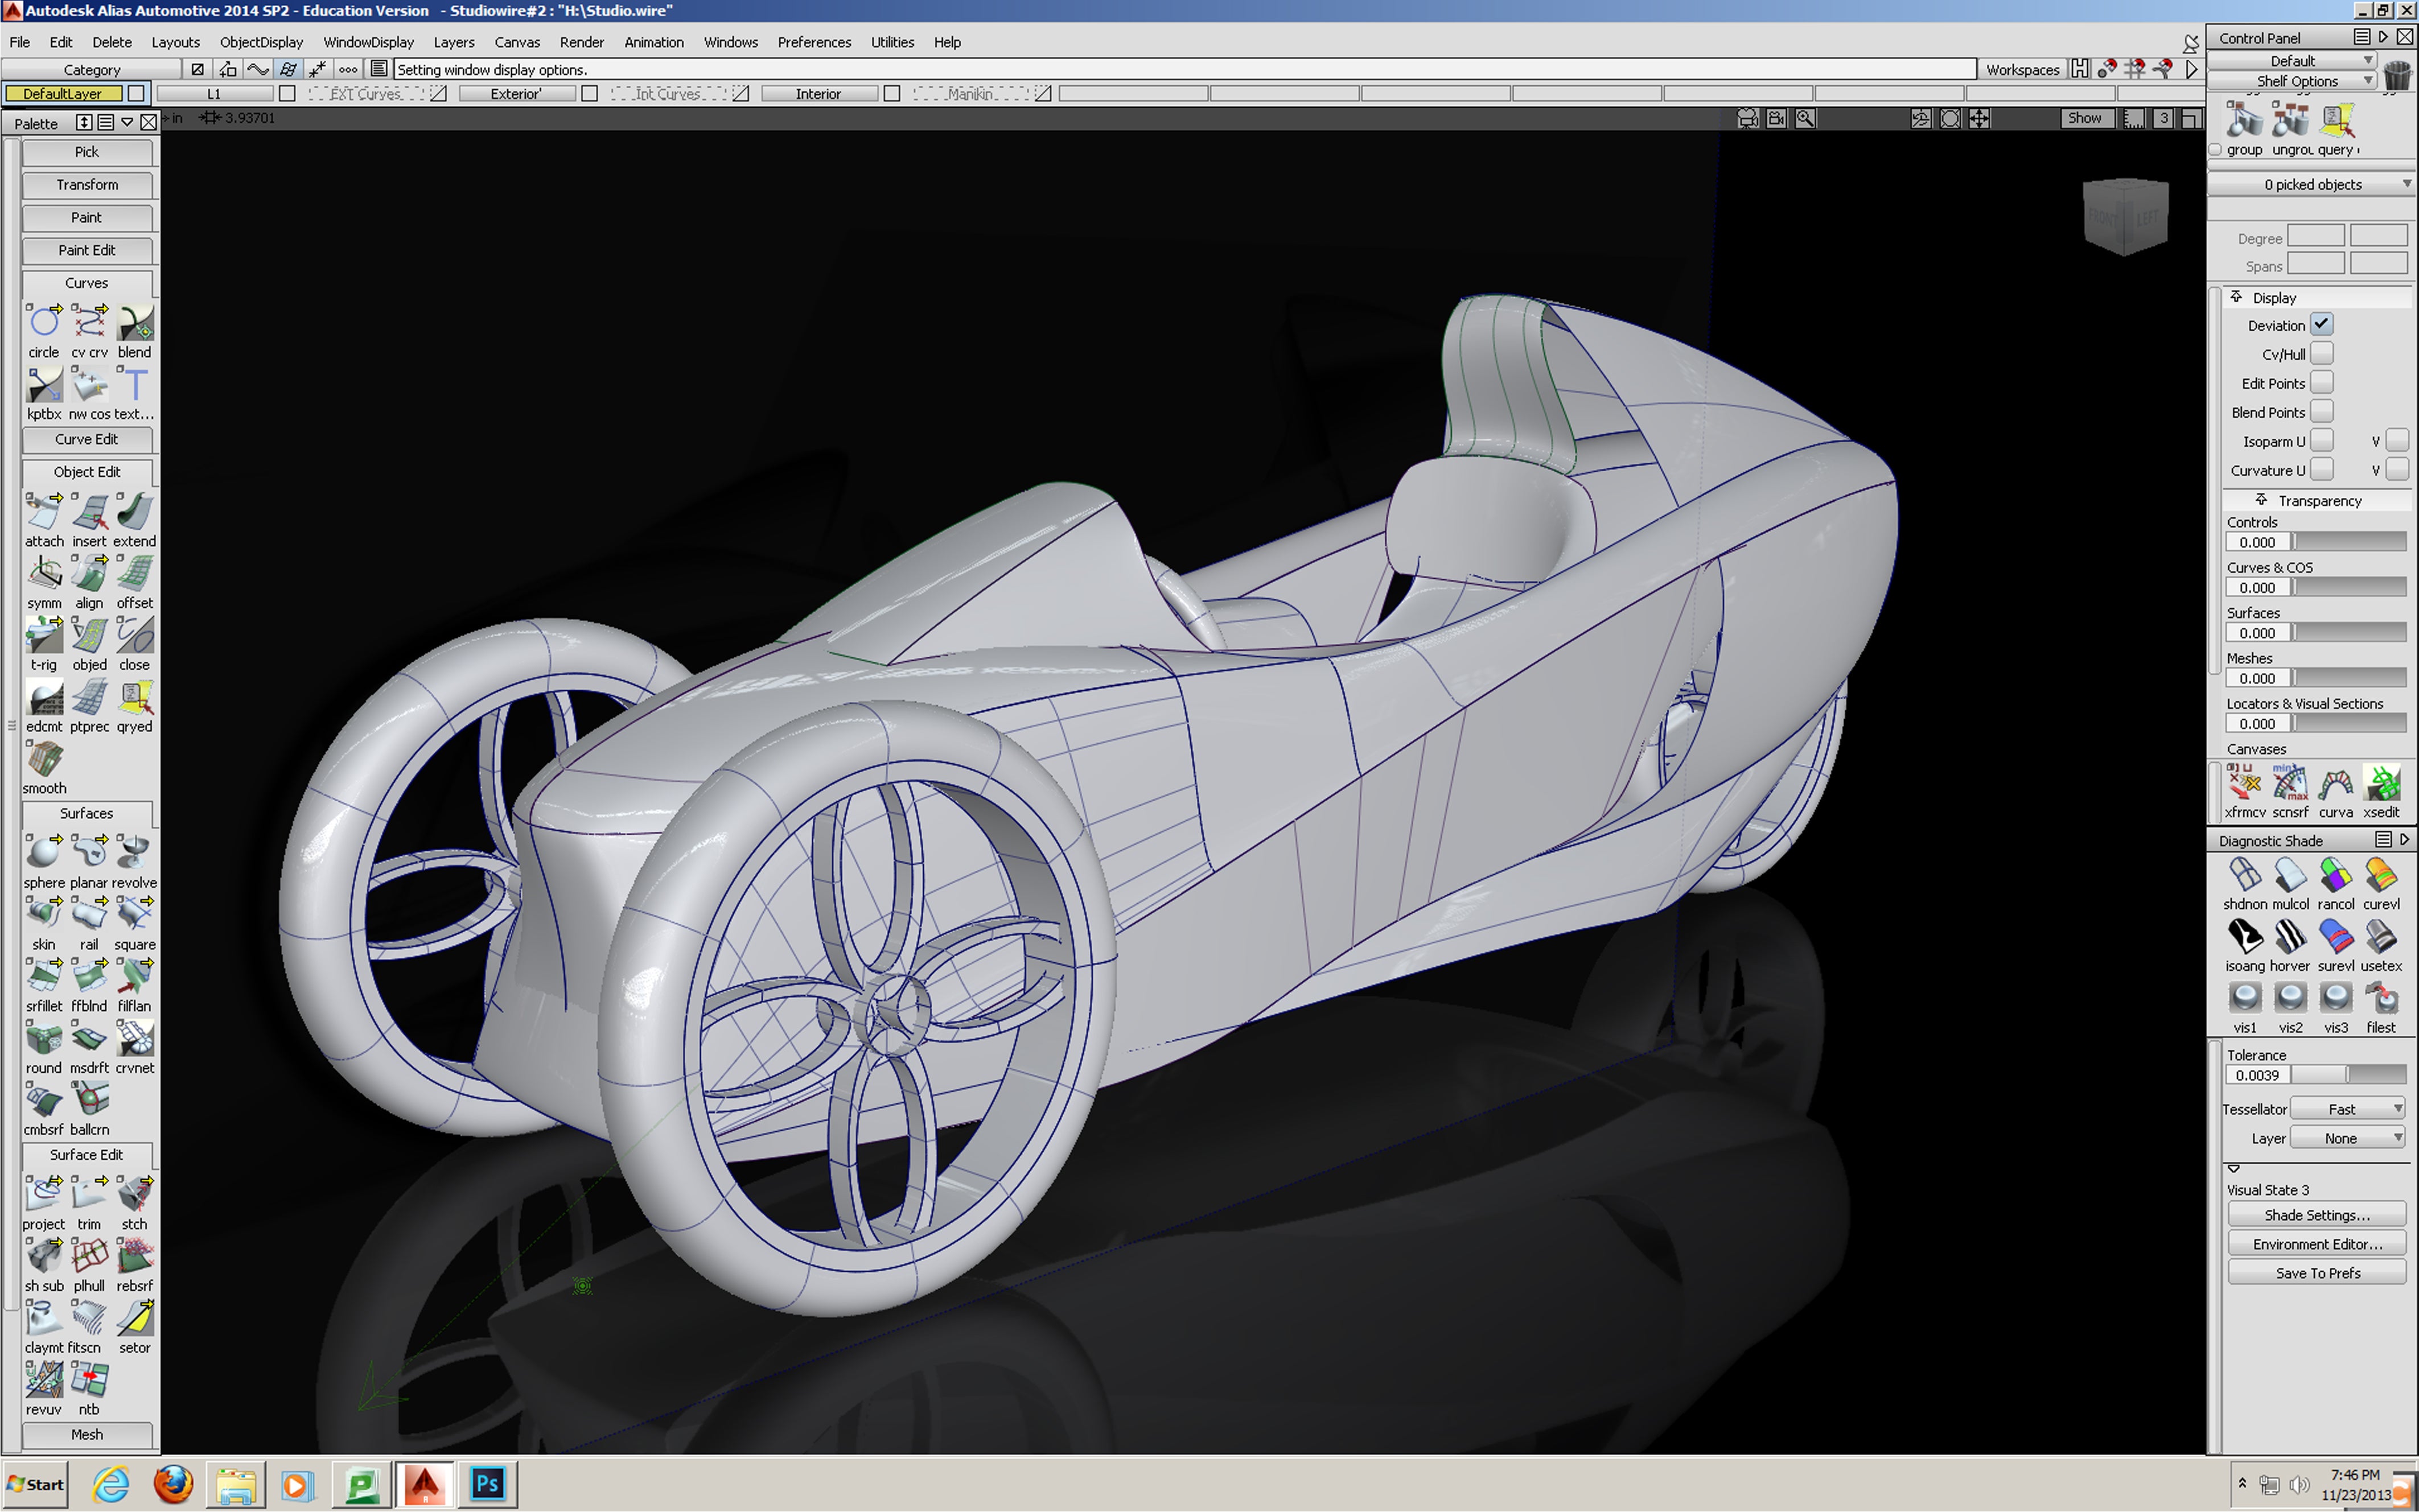Toggle the Isoparm U checkbox
The image size is (2419, 1512).
pyautogui.click(x=2322, y=441)
